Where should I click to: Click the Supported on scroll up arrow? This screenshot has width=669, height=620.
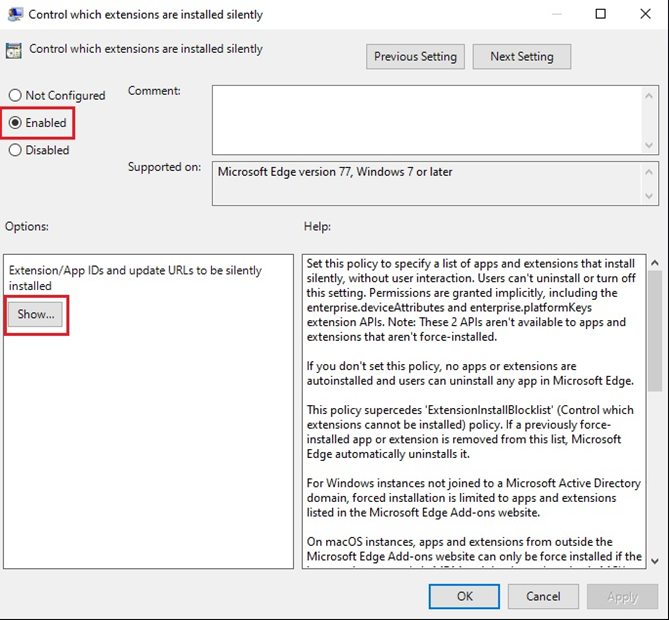649,172
